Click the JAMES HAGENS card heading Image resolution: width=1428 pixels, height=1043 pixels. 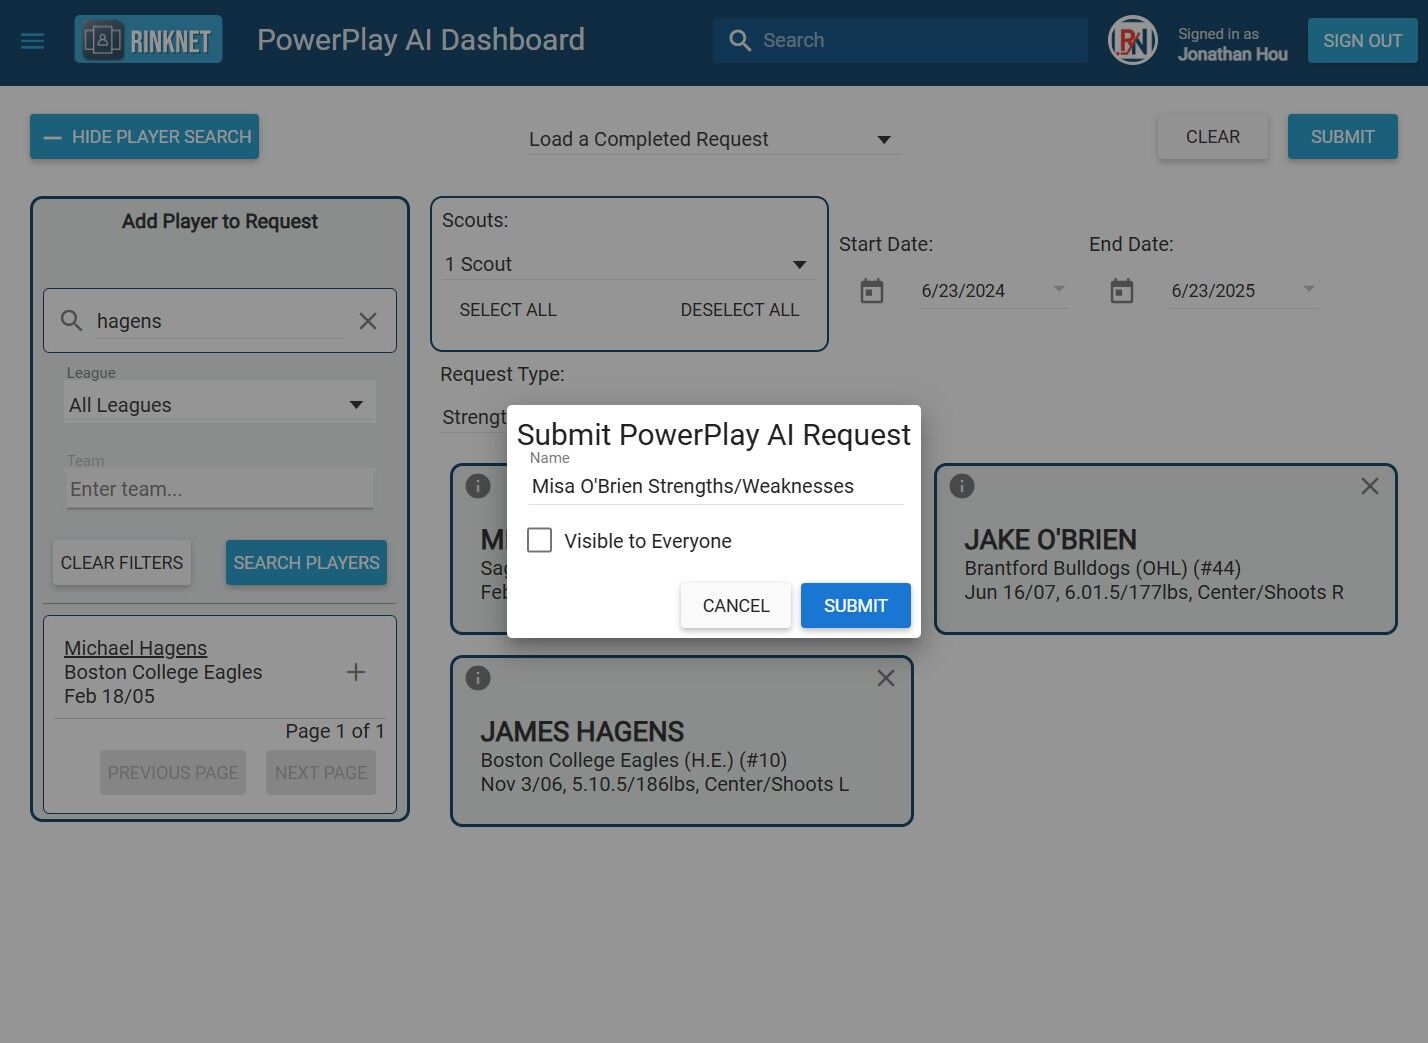(x=583, y=732)
